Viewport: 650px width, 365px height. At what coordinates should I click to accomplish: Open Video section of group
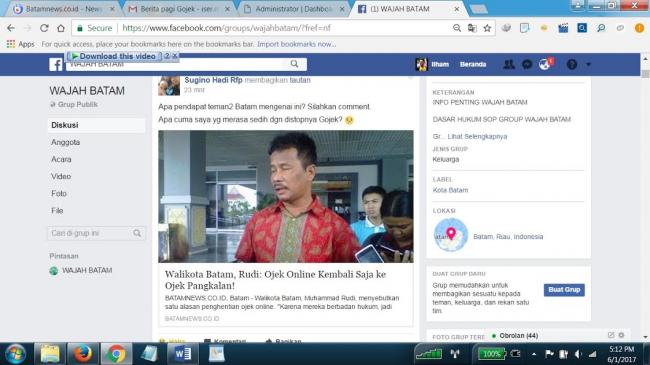[x=61, y=176]
